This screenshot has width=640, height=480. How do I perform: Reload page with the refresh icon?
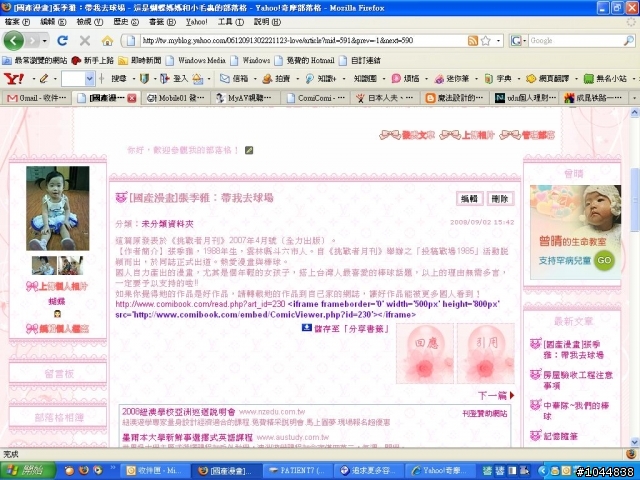coord(62,40)
